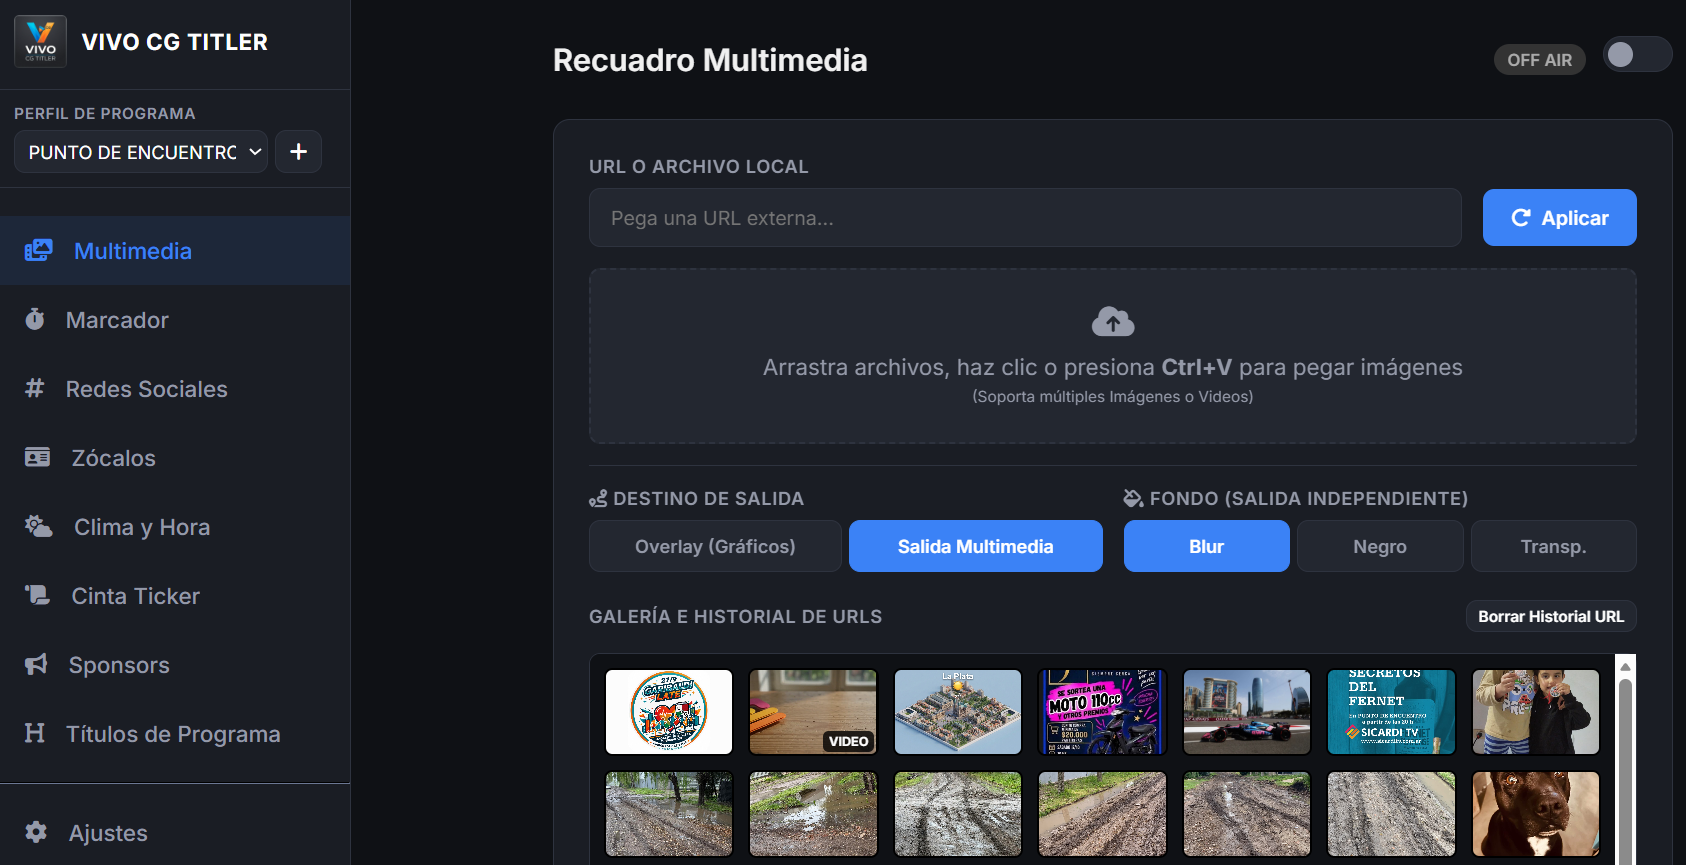Click the OFF AIR status badge

(1539, 60)
